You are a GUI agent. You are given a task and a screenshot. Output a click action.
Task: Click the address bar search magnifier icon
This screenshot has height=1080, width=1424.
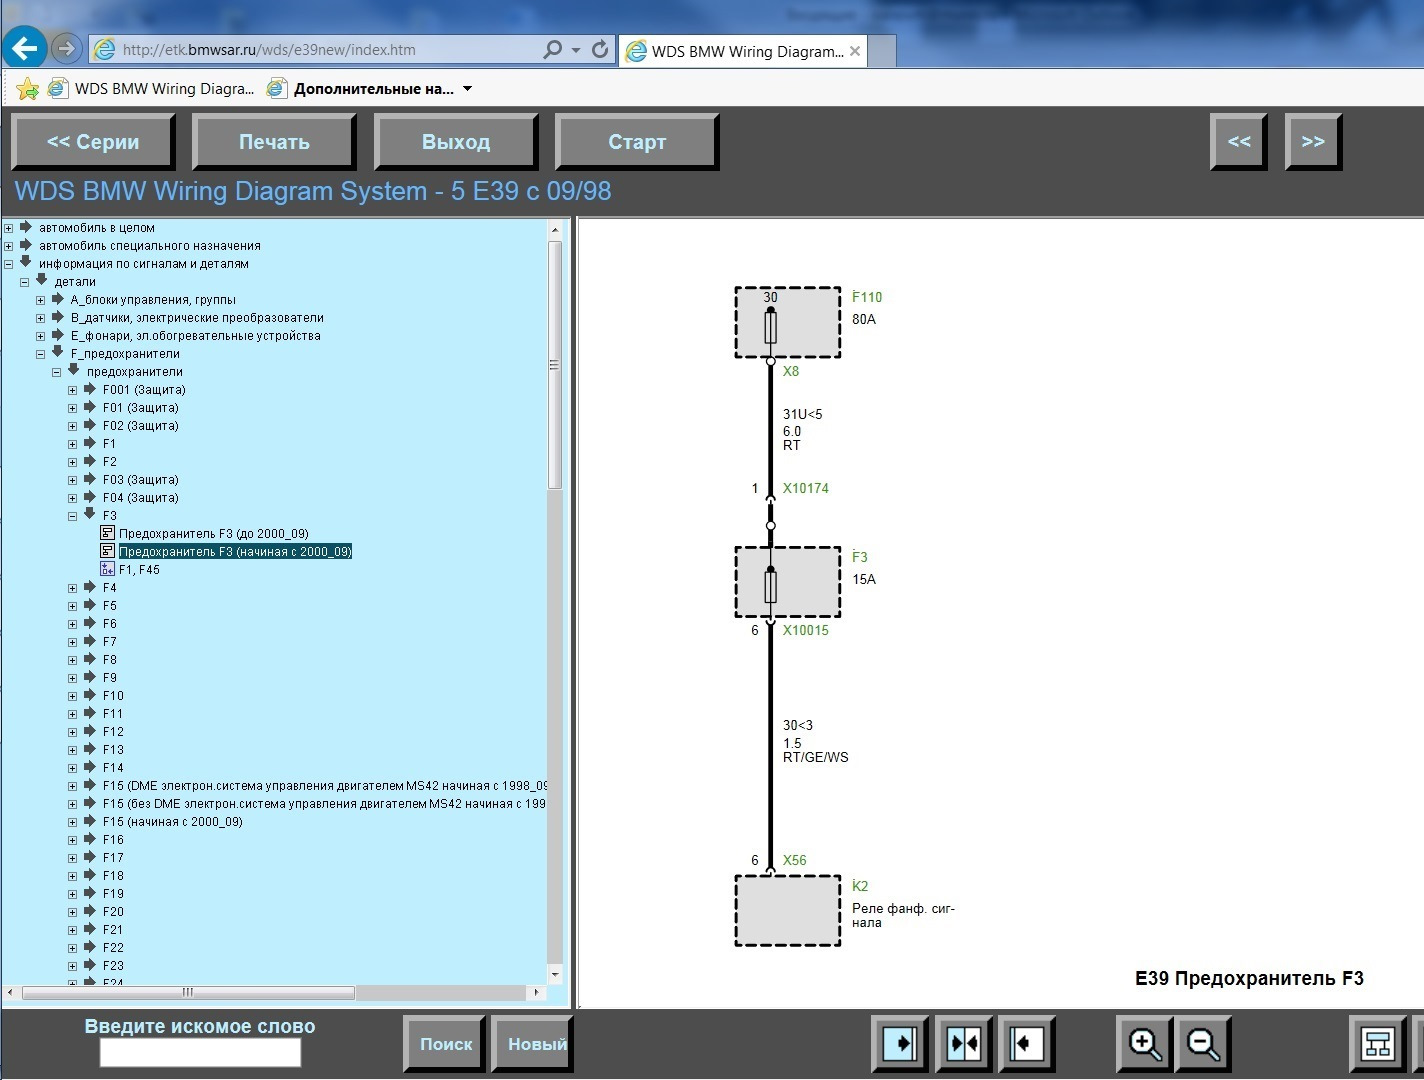[x=552, y=49]
